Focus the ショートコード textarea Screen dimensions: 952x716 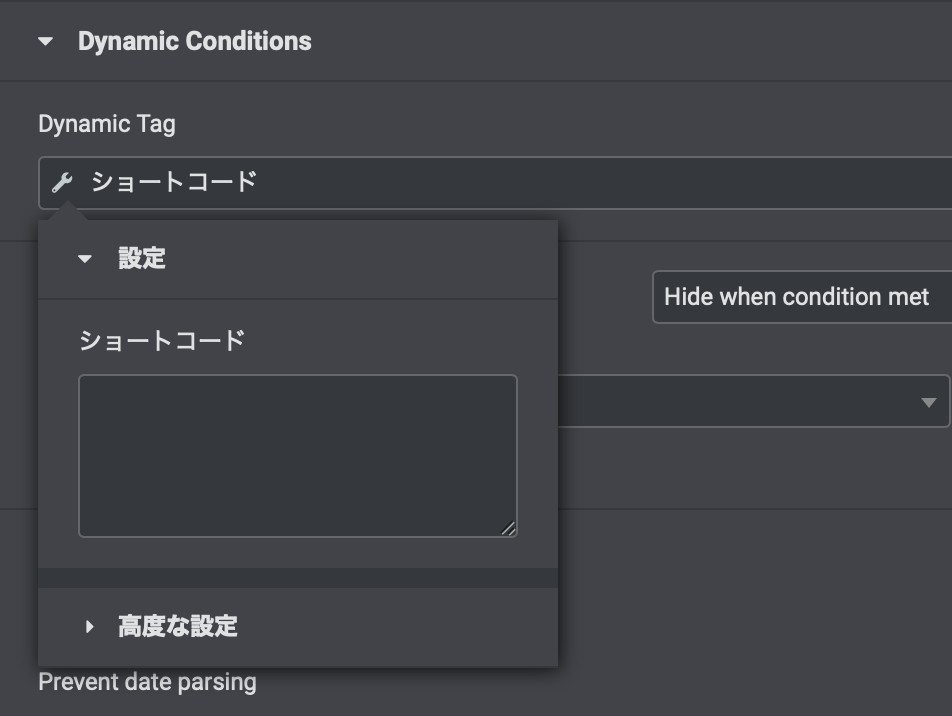[x=298, y=456]
